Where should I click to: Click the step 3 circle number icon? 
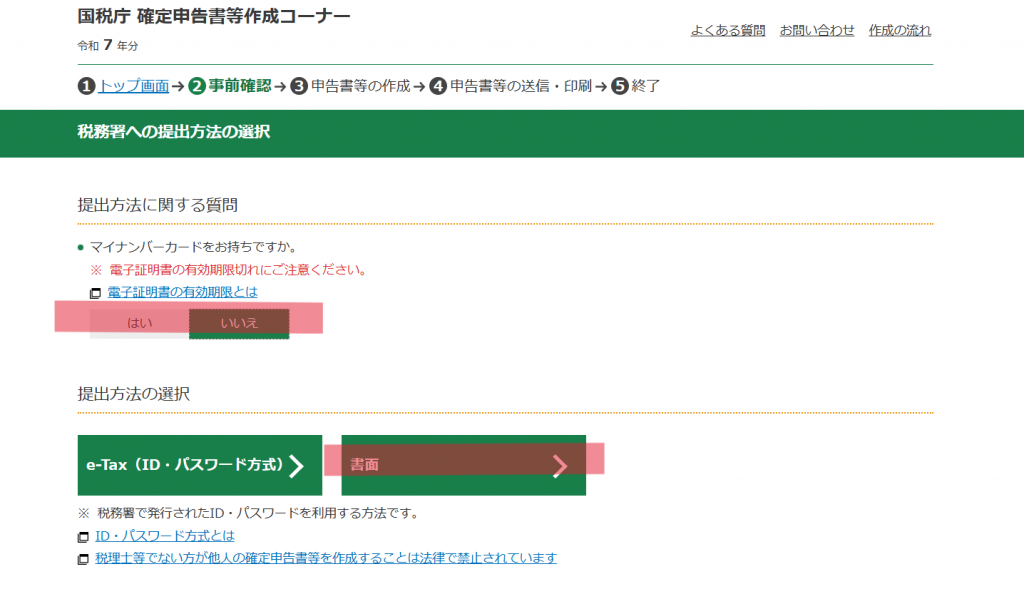(x=299, y=86)
